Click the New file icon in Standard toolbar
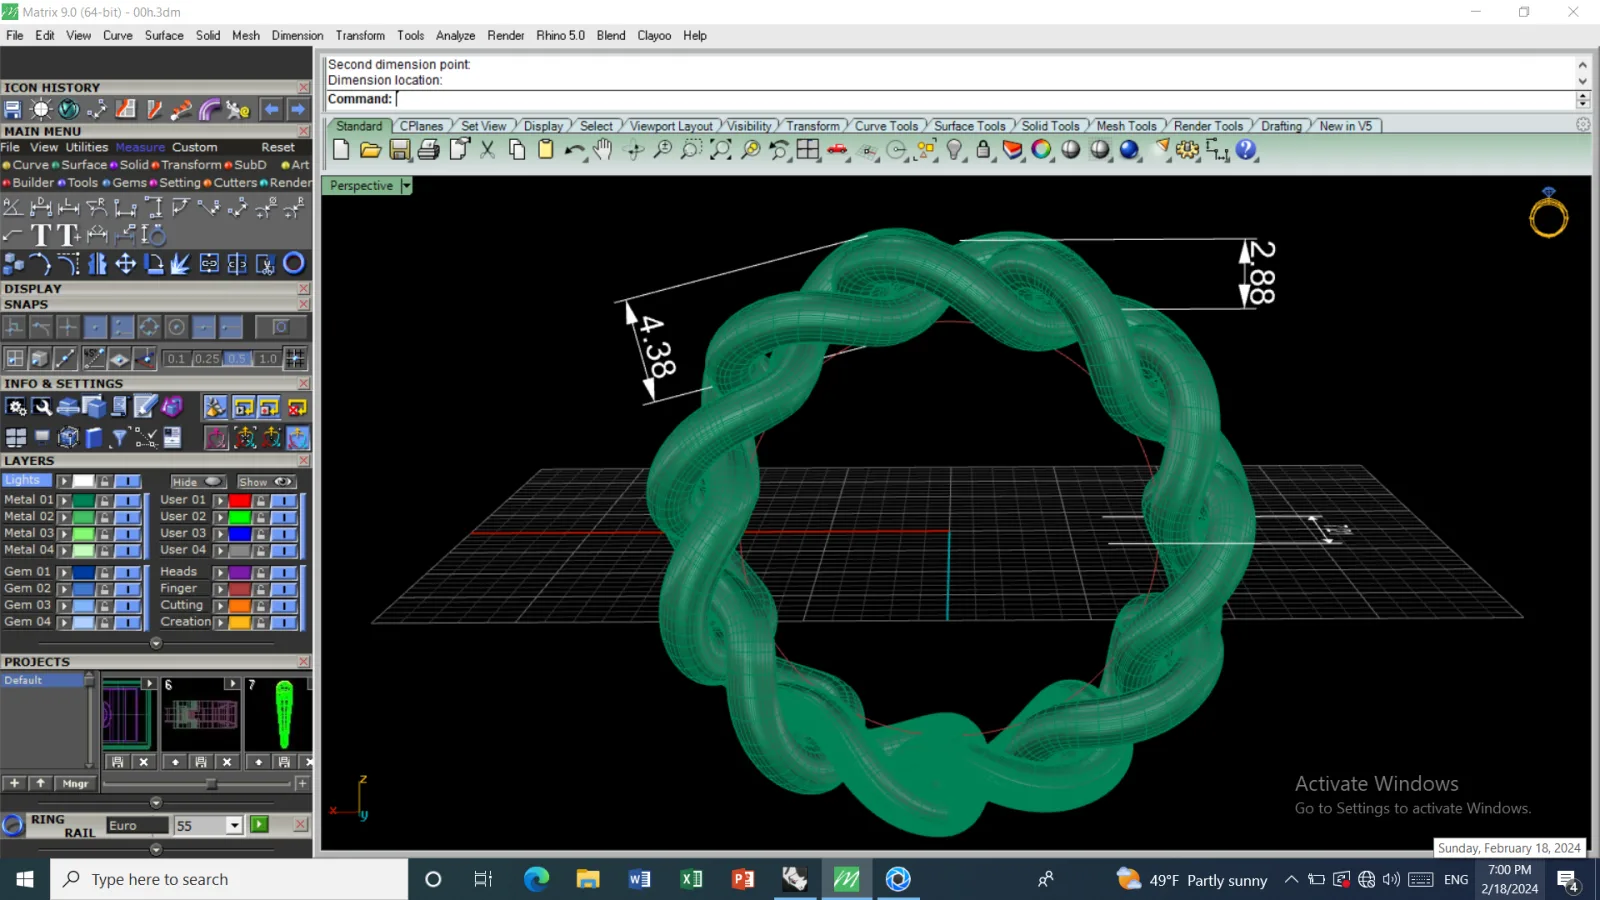The height and width of the screenshot is (900, 1600). [x=341, y=150]
